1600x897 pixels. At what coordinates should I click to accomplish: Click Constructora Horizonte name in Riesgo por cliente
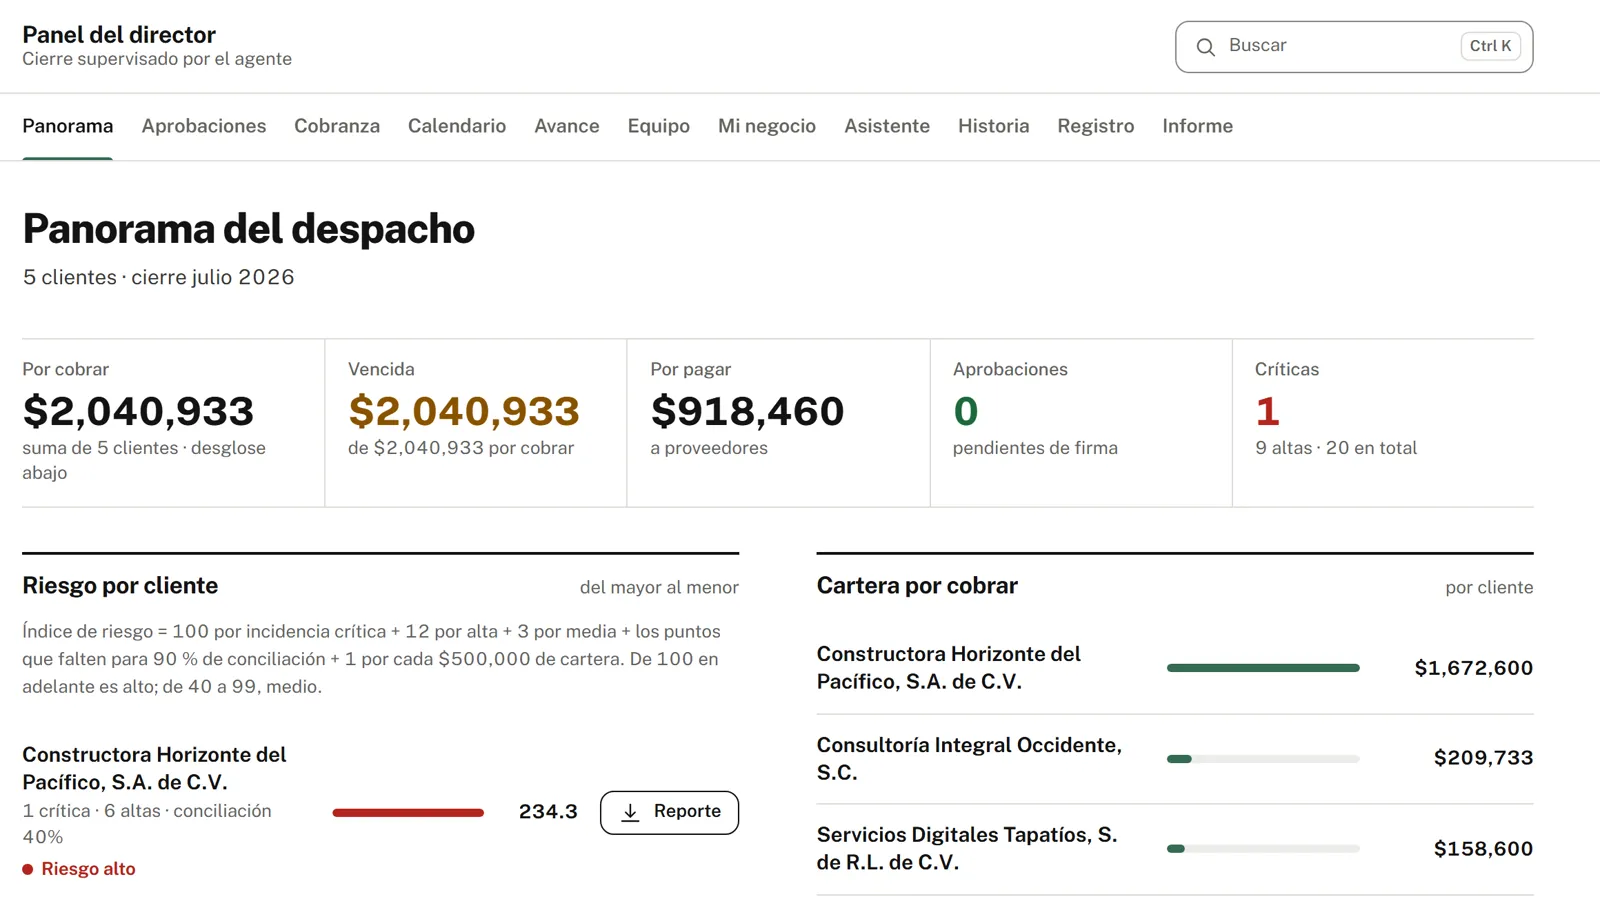coord(154,768)
